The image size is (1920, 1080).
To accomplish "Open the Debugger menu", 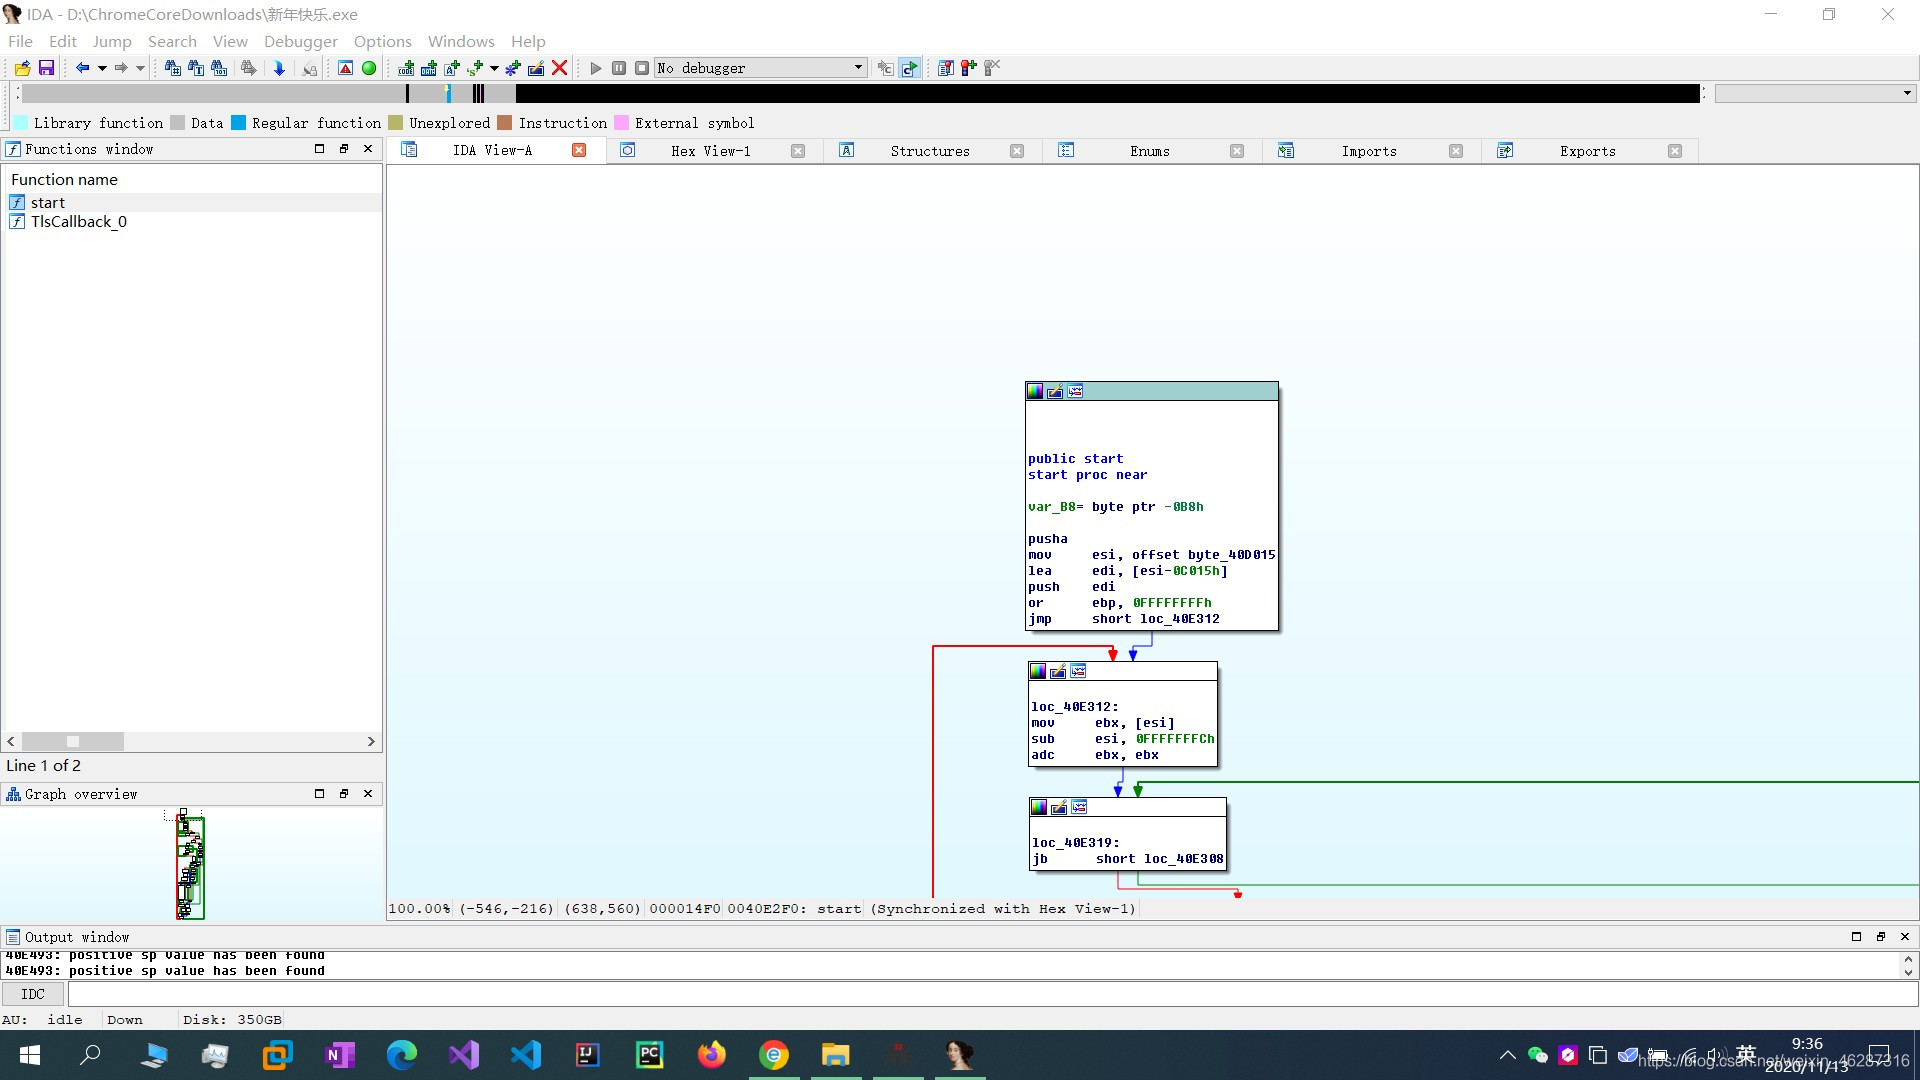I will click(x=300, y=41).
